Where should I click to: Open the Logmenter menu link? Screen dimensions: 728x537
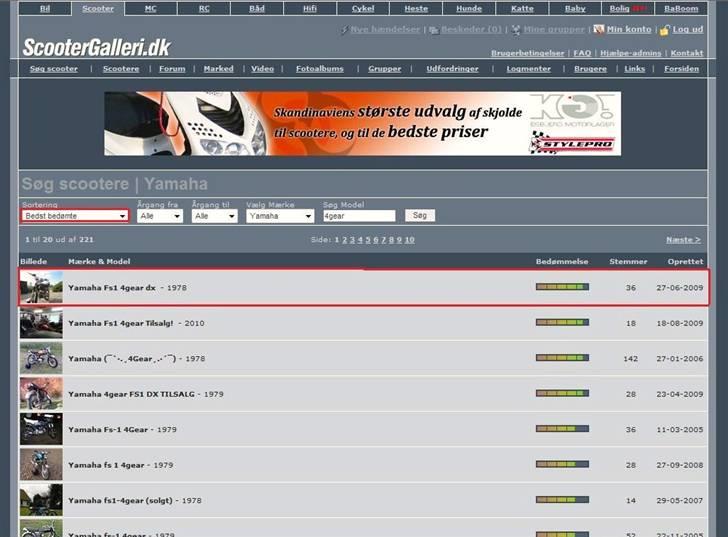(x=528, y=69)
